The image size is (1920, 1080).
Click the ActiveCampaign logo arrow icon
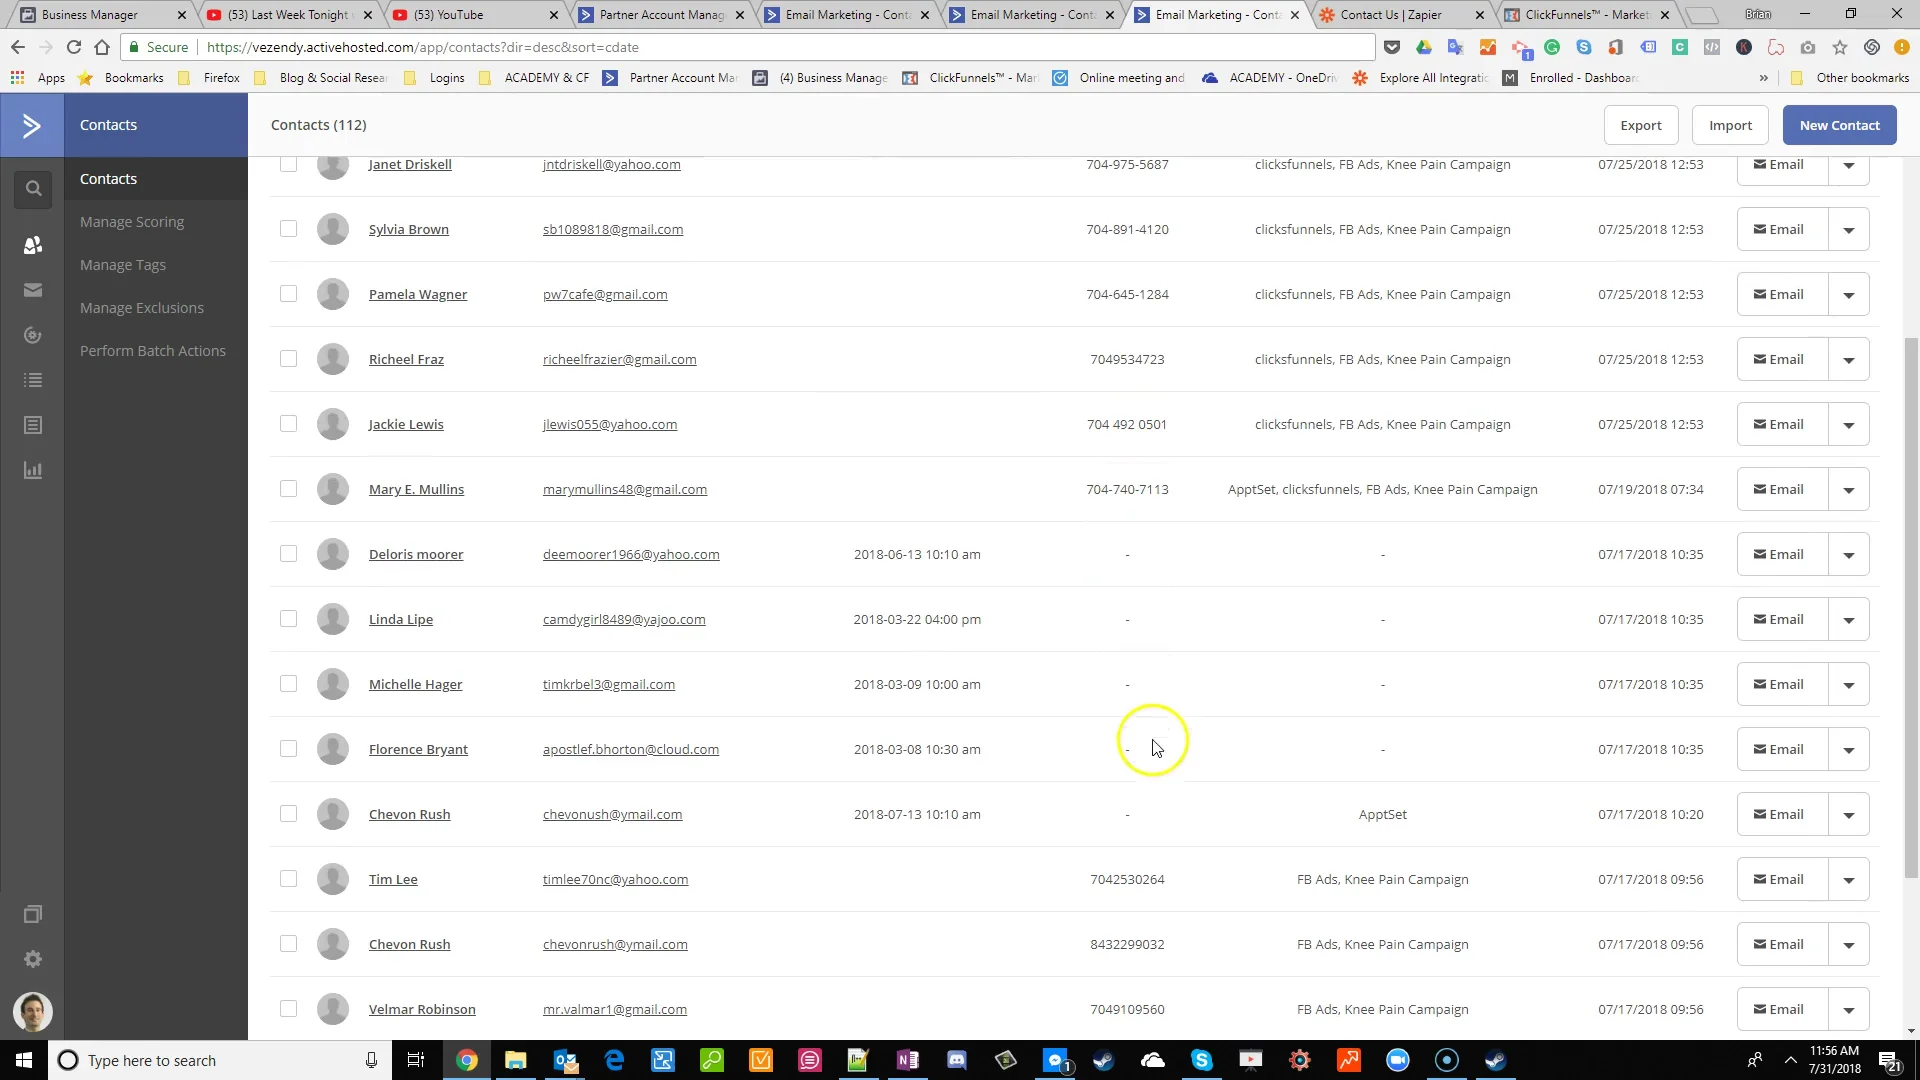coord(32,125)
